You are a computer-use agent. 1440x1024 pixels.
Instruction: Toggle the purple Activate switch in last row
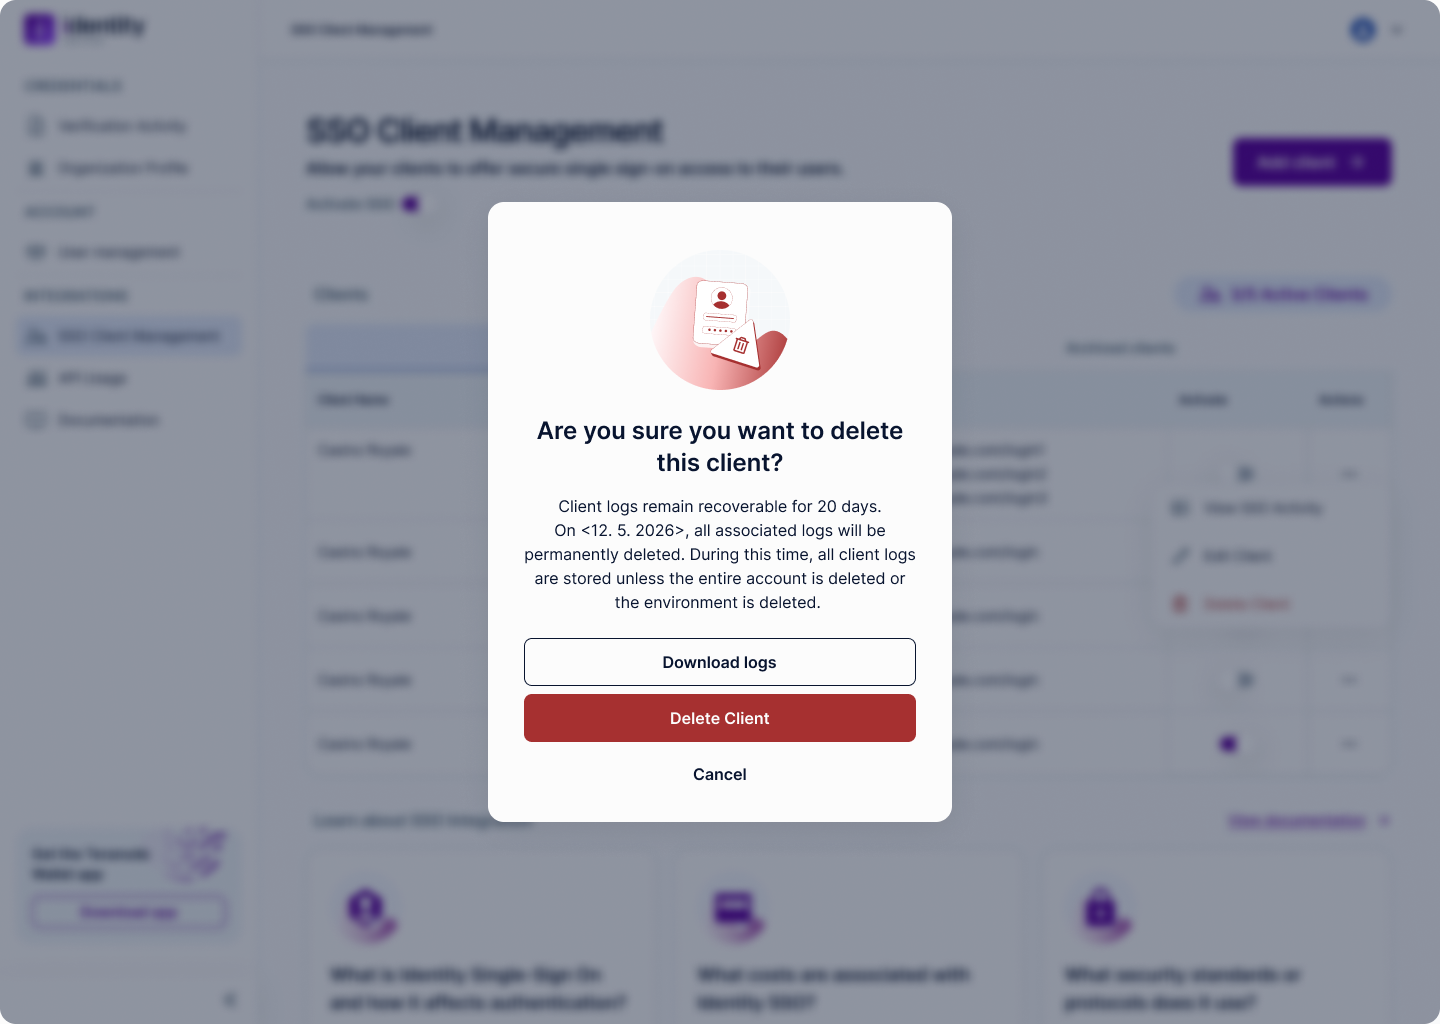click(1230, 744)
